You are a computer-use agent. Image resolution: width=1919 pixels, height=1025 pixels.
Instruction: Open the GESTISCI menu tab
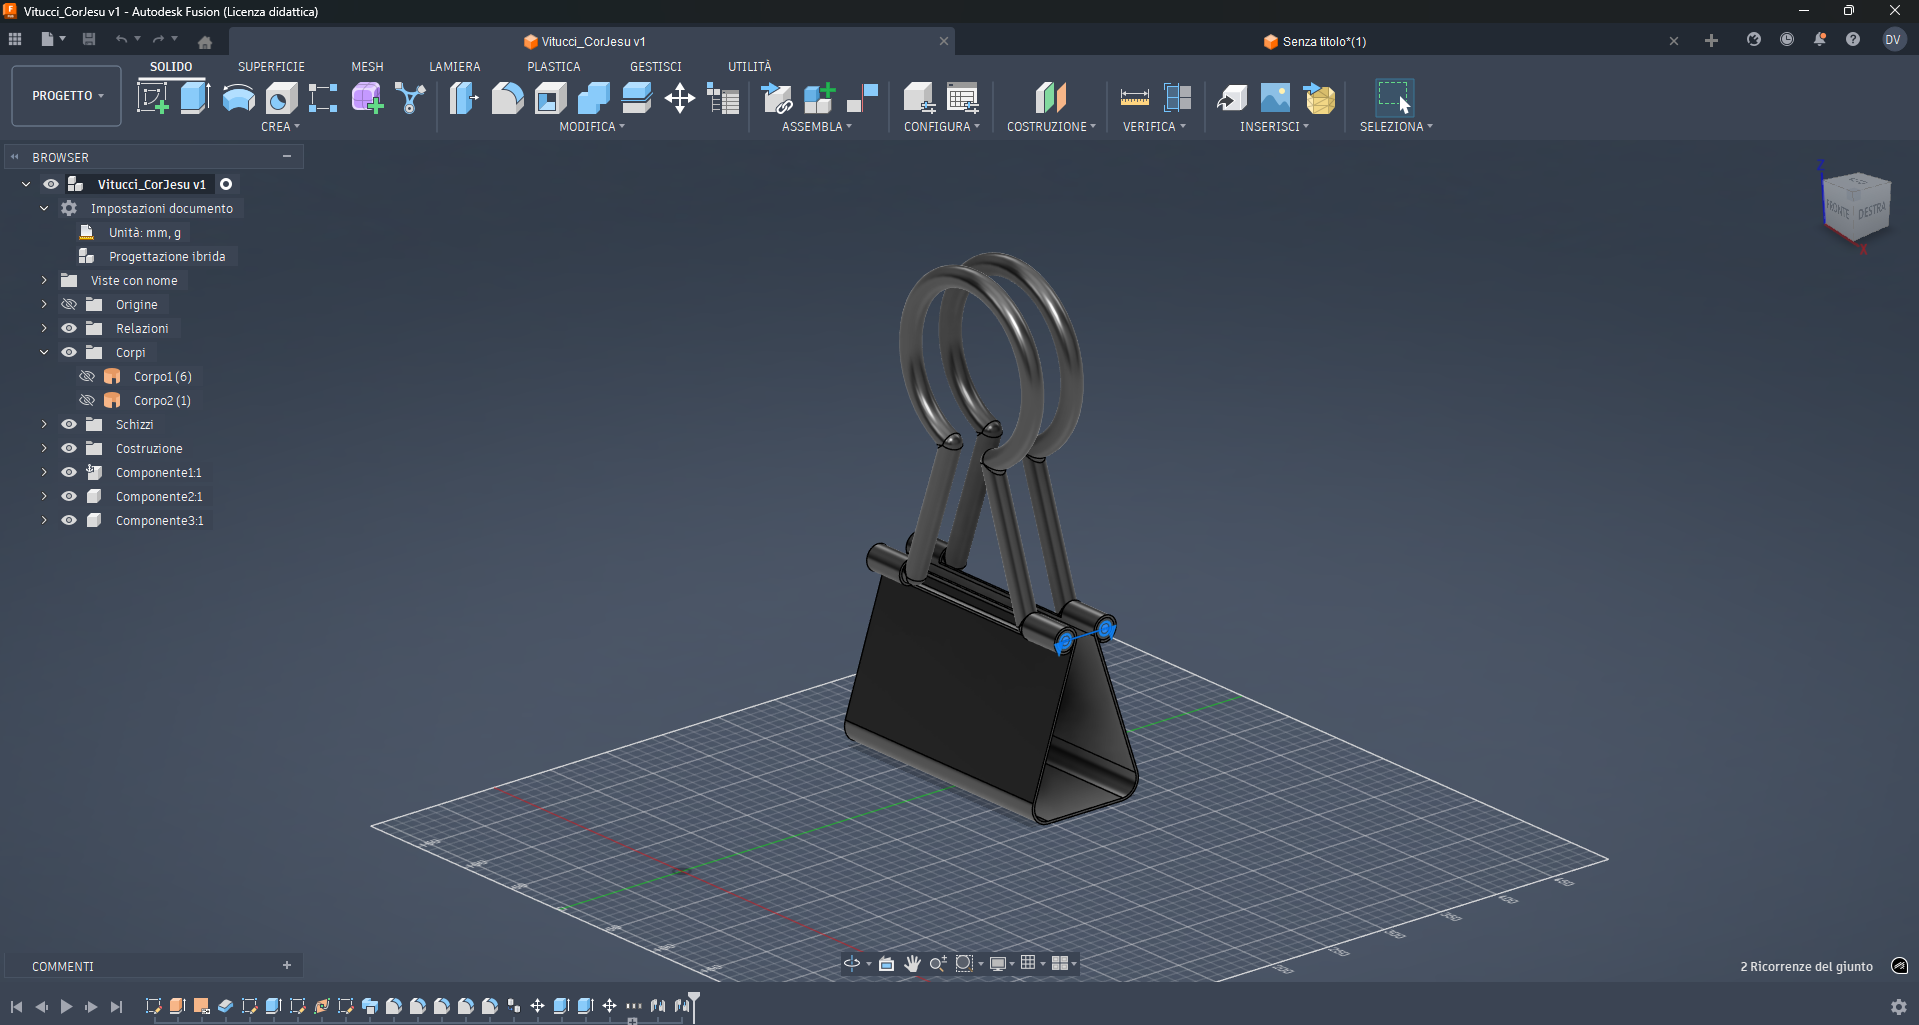pos(656,66)
